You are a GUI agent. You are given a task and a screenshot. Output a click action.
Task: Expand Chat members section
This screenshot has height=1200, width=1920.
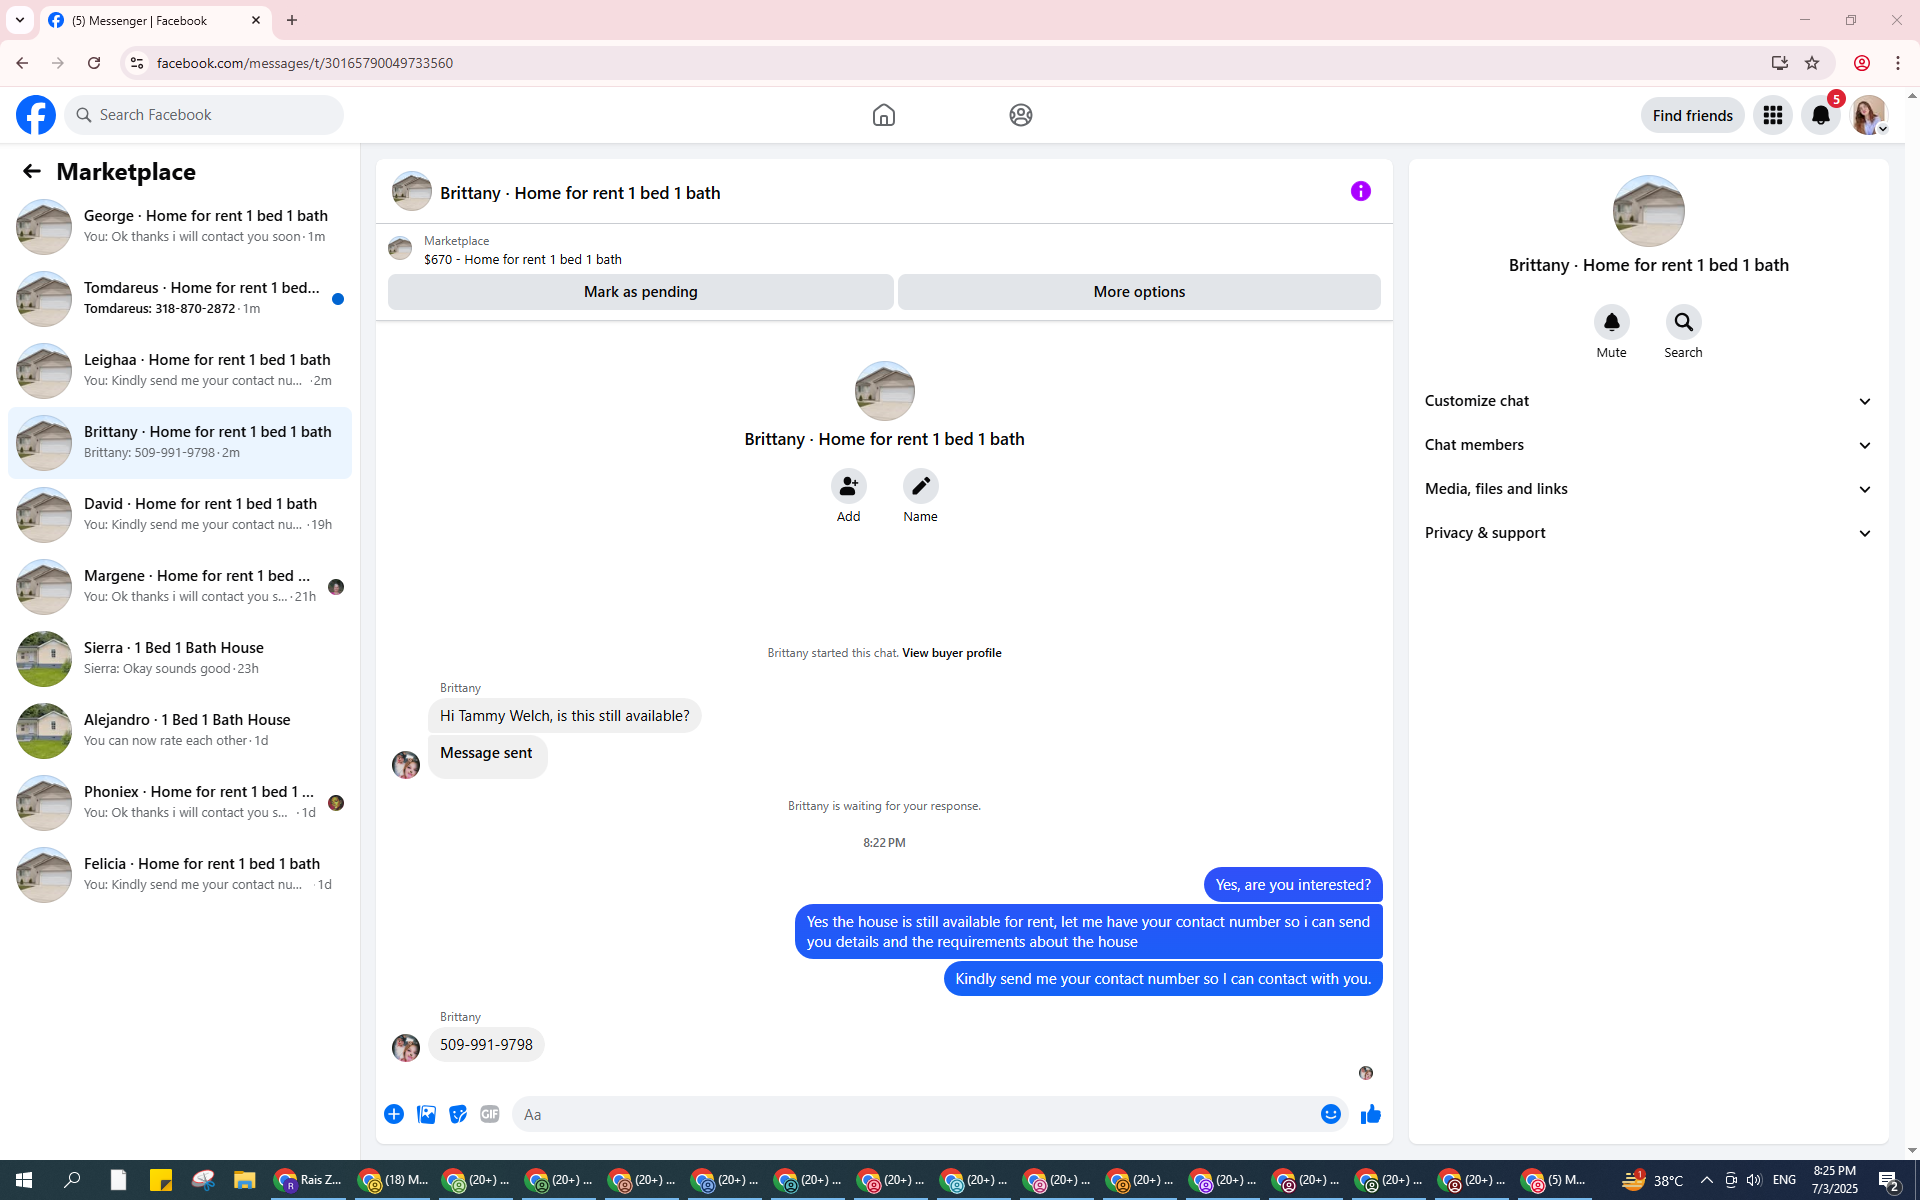click(x=1647, y=445)
